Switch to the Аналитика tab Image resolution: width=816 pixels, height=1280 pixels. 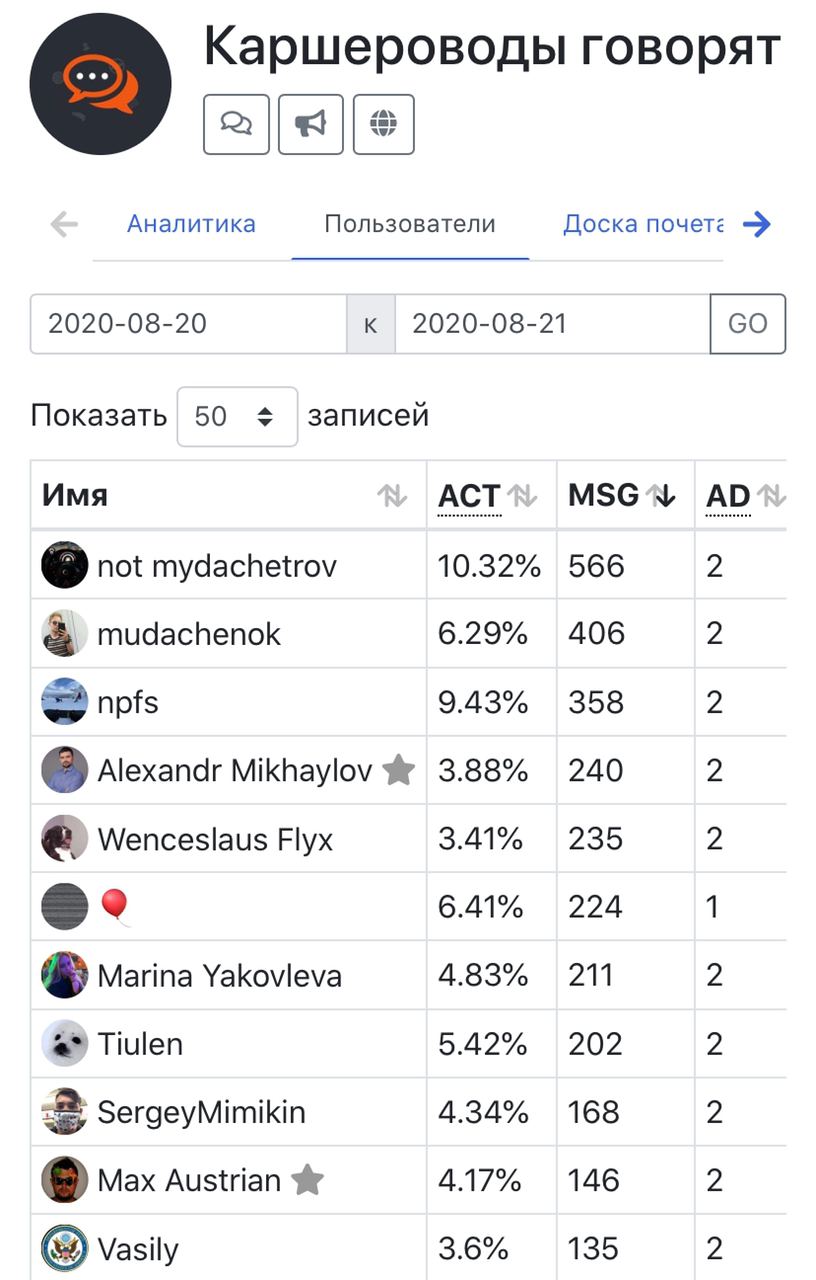point(191,224)
